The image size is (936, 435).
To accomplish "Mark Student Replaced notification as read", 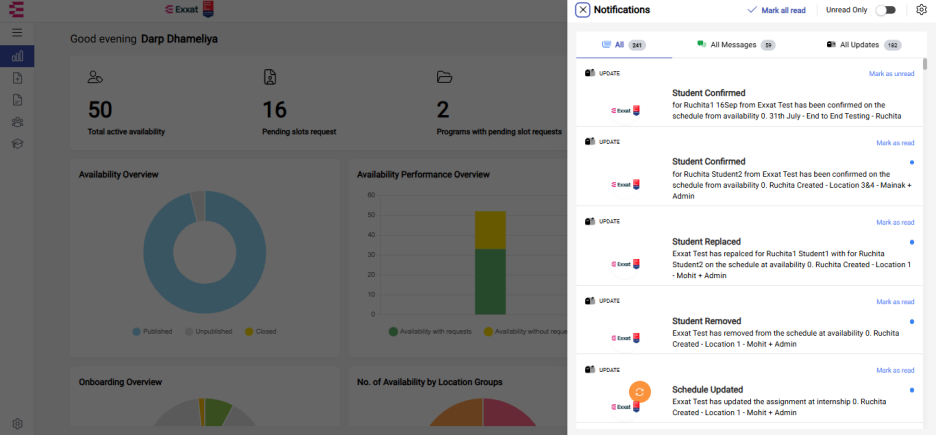I will [x=895, y=223].
